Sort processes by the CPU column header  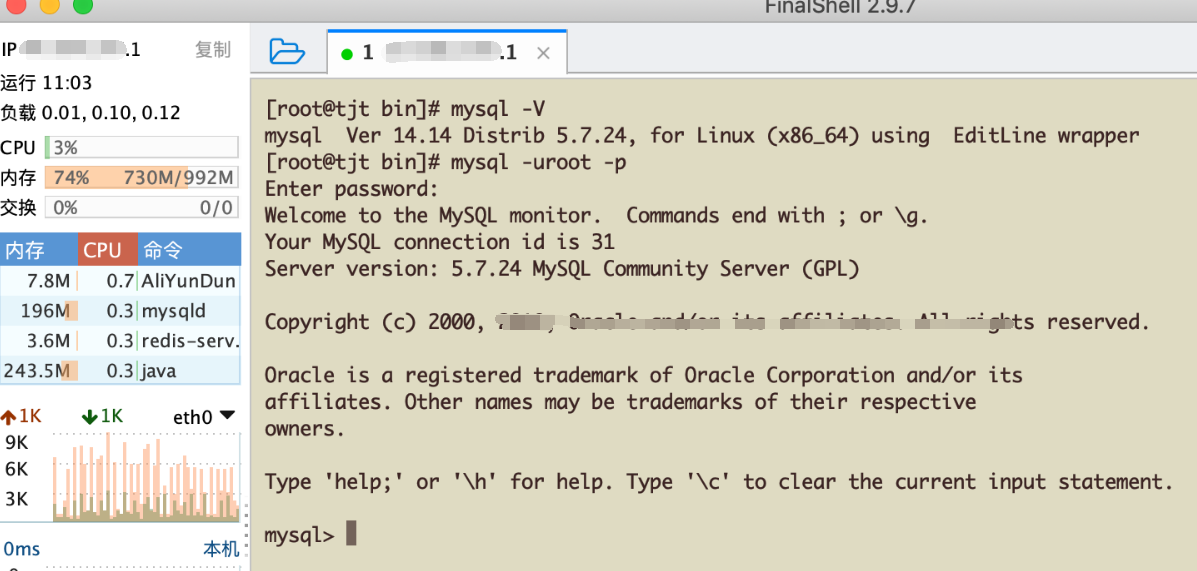(x=103, y=250)
